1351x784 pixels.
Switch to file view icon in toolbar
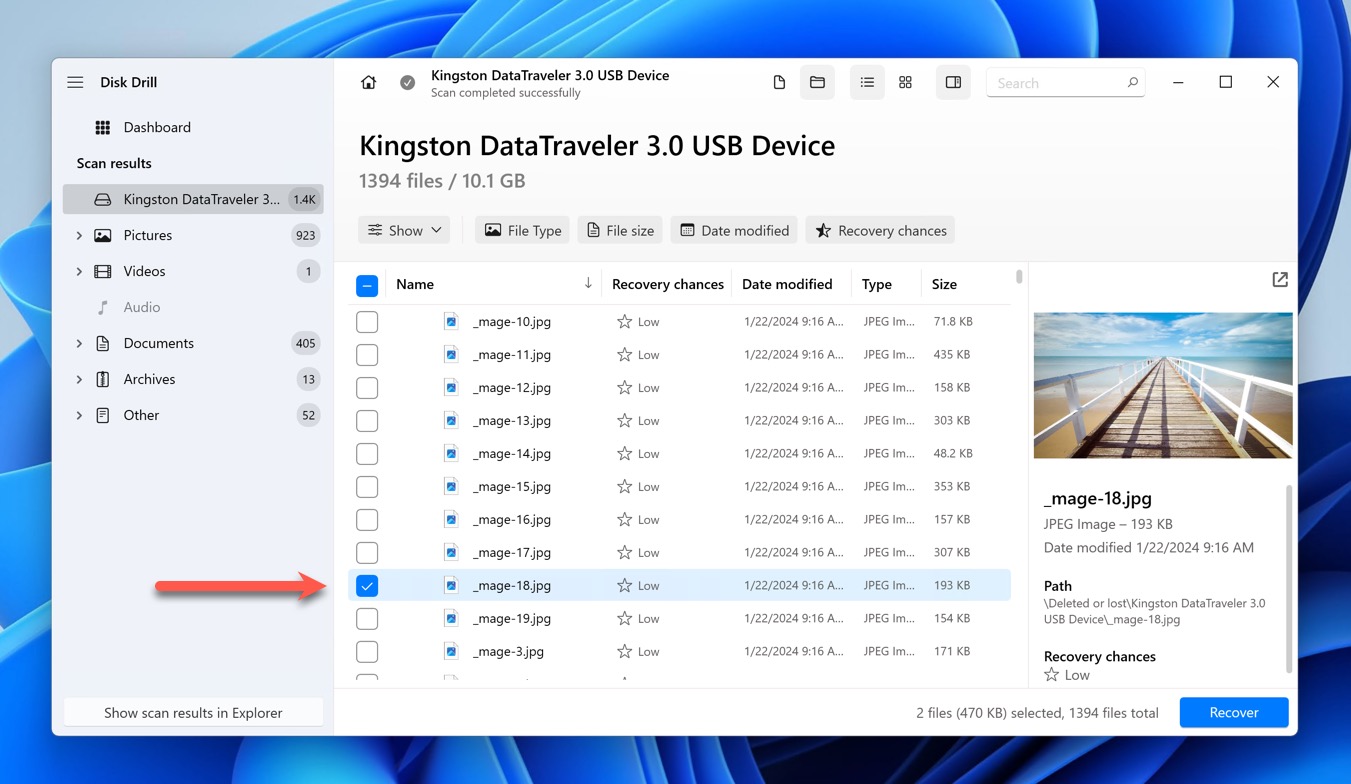pyautogui.click(x=779, y=83)
